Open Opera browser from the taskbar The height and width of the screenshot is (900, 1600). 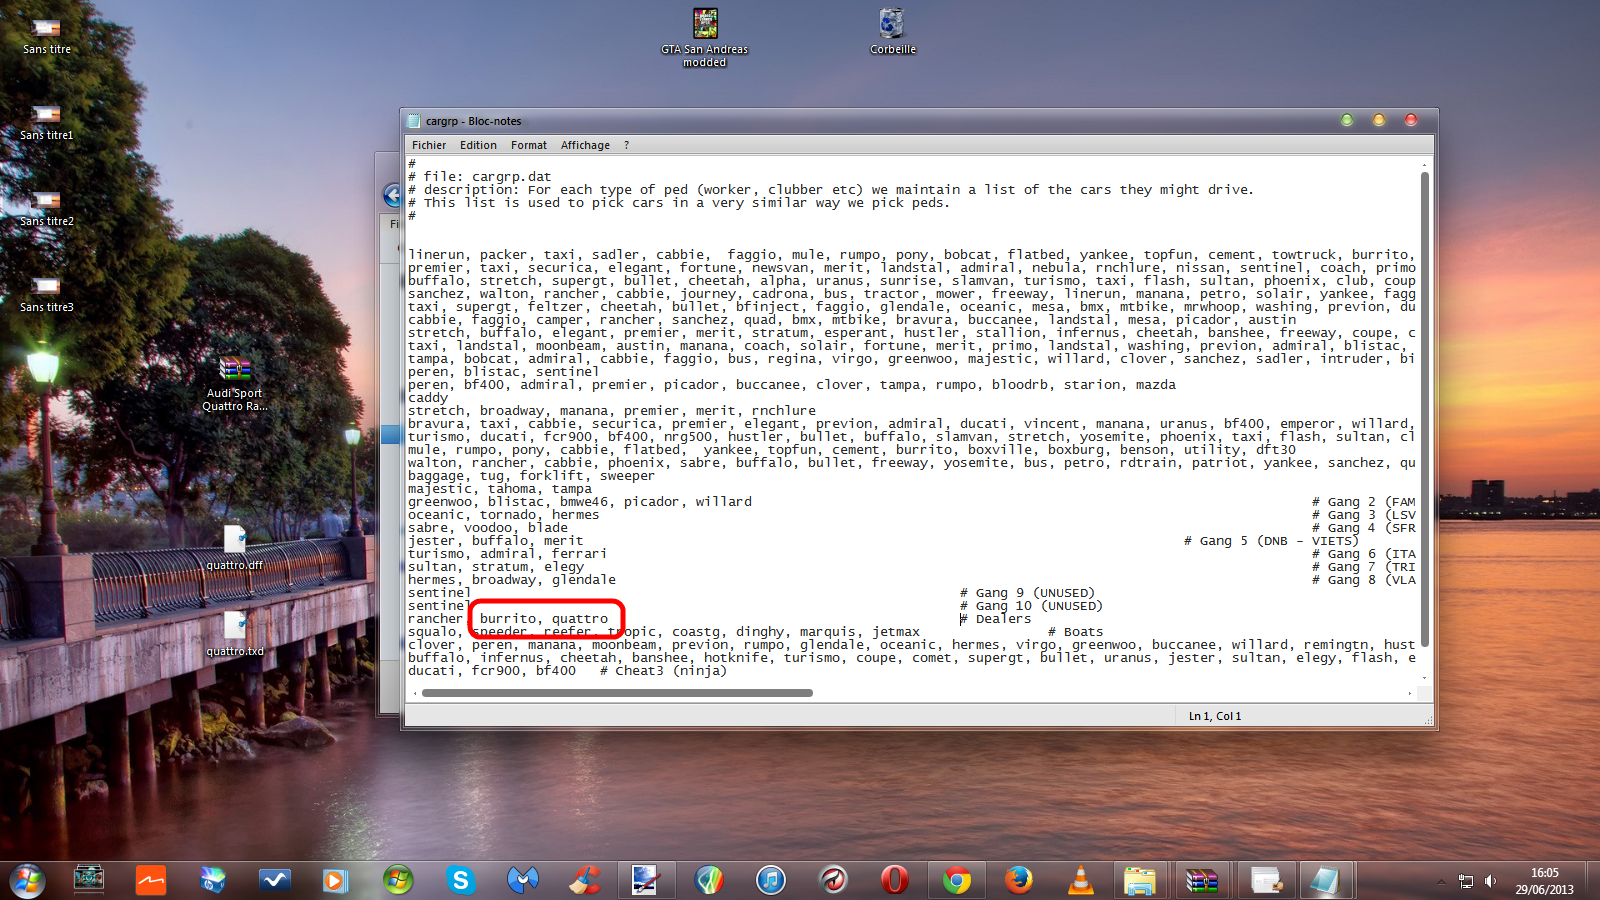coord(894,880)
